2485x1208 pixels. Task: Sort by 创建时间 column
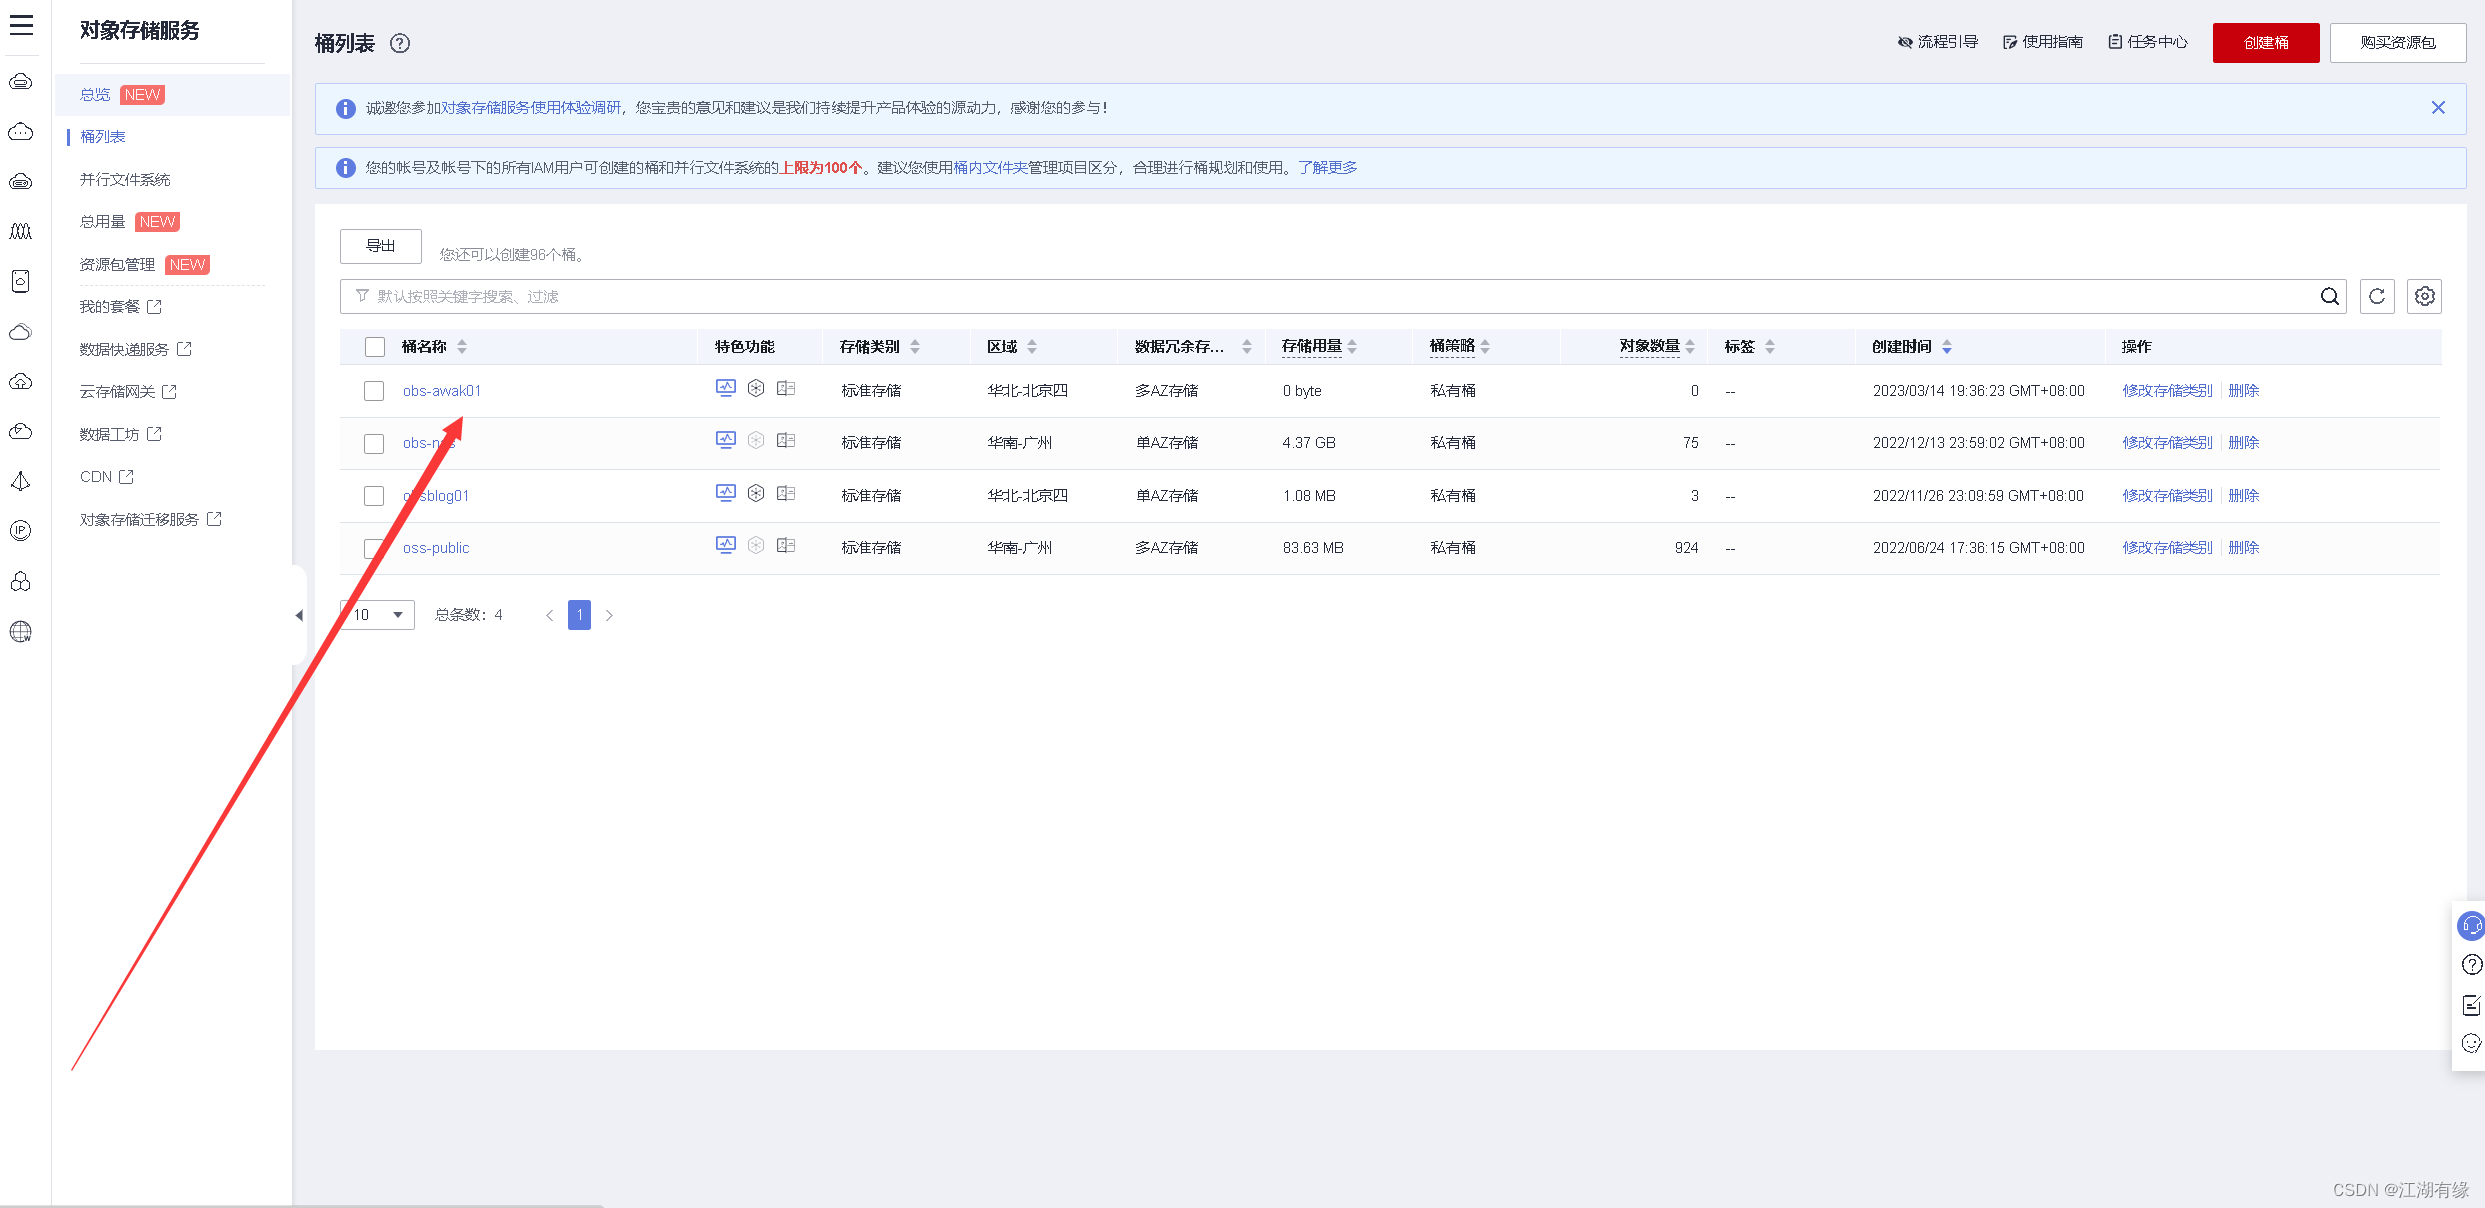(x=1947, y=347)
